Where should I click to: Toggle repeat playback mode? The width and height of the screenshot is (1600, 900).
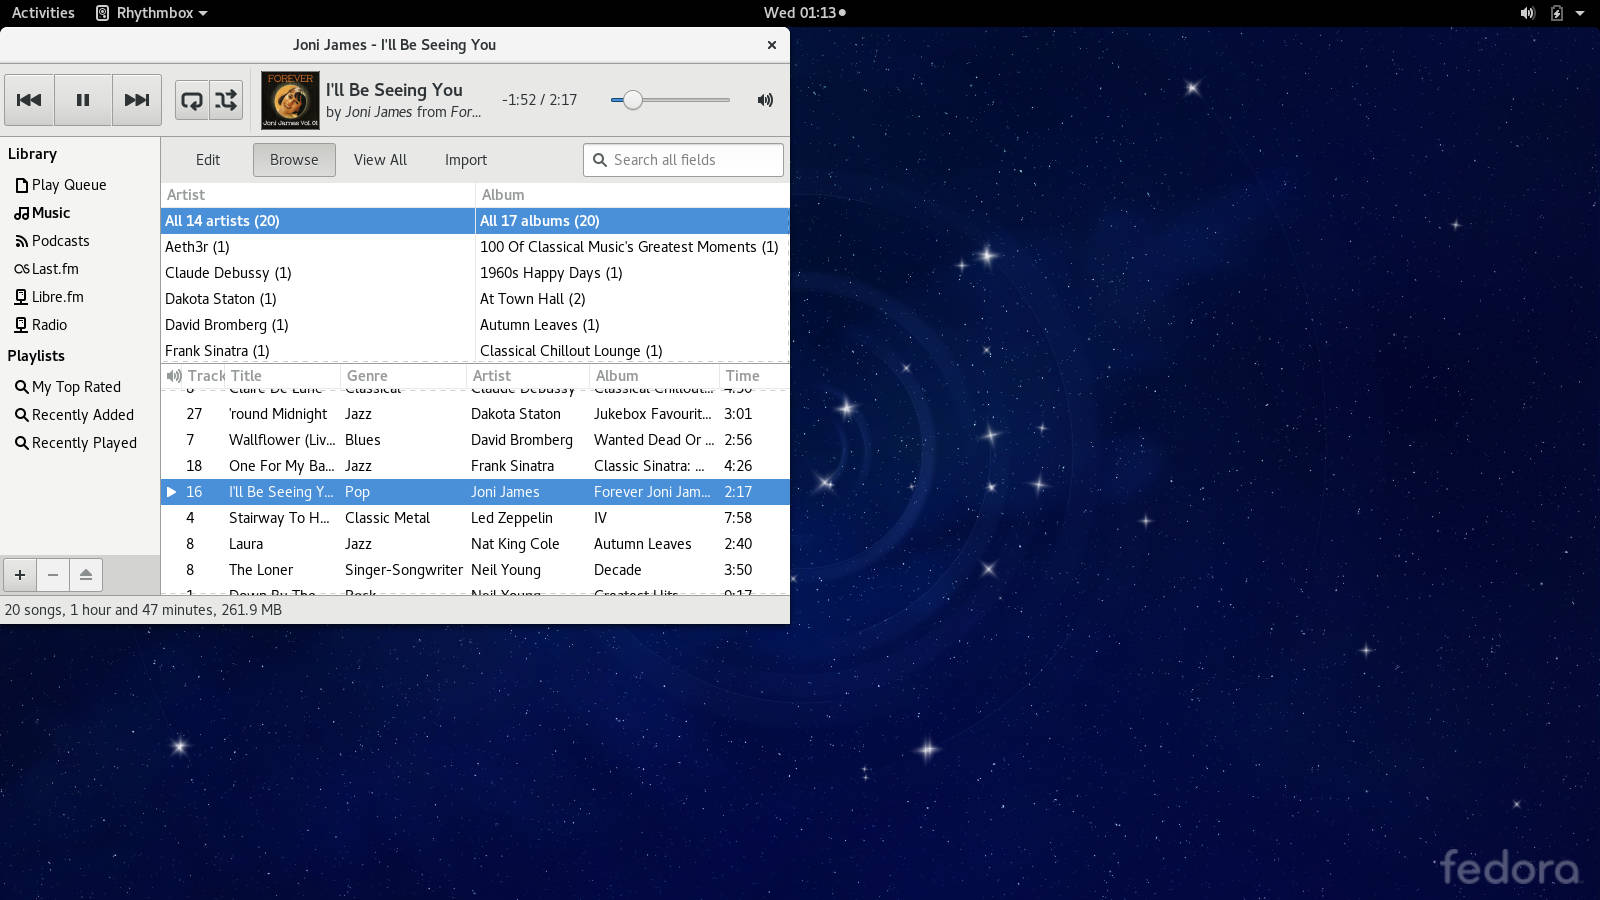[192, 100]
